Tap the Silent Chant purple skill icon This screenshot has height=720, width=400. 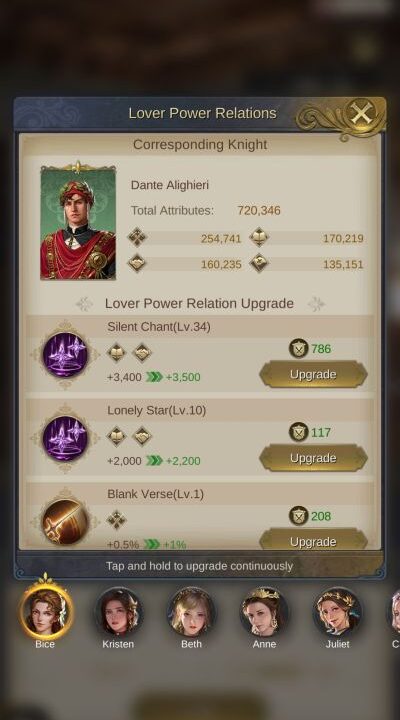(x=65, y=354)
